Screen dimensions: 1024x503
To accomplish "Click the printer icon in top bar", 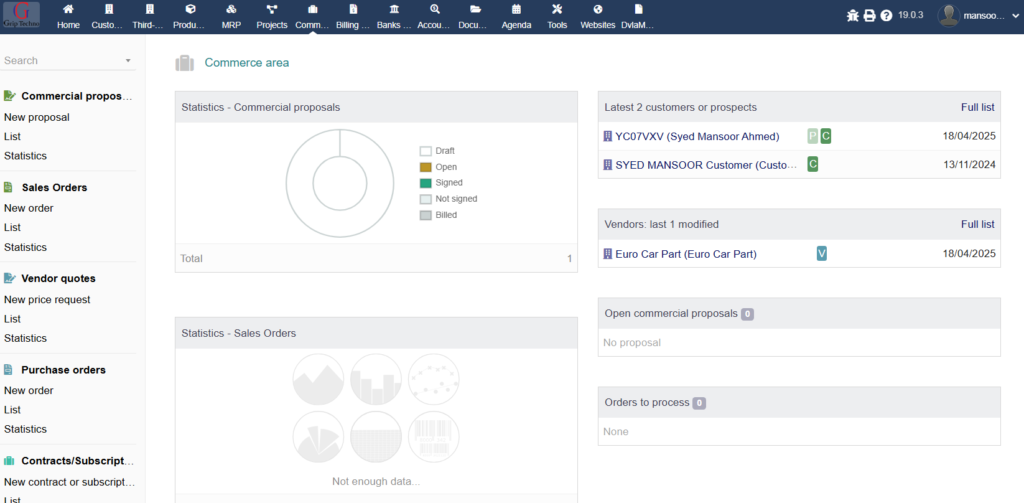I will (869, 16).
